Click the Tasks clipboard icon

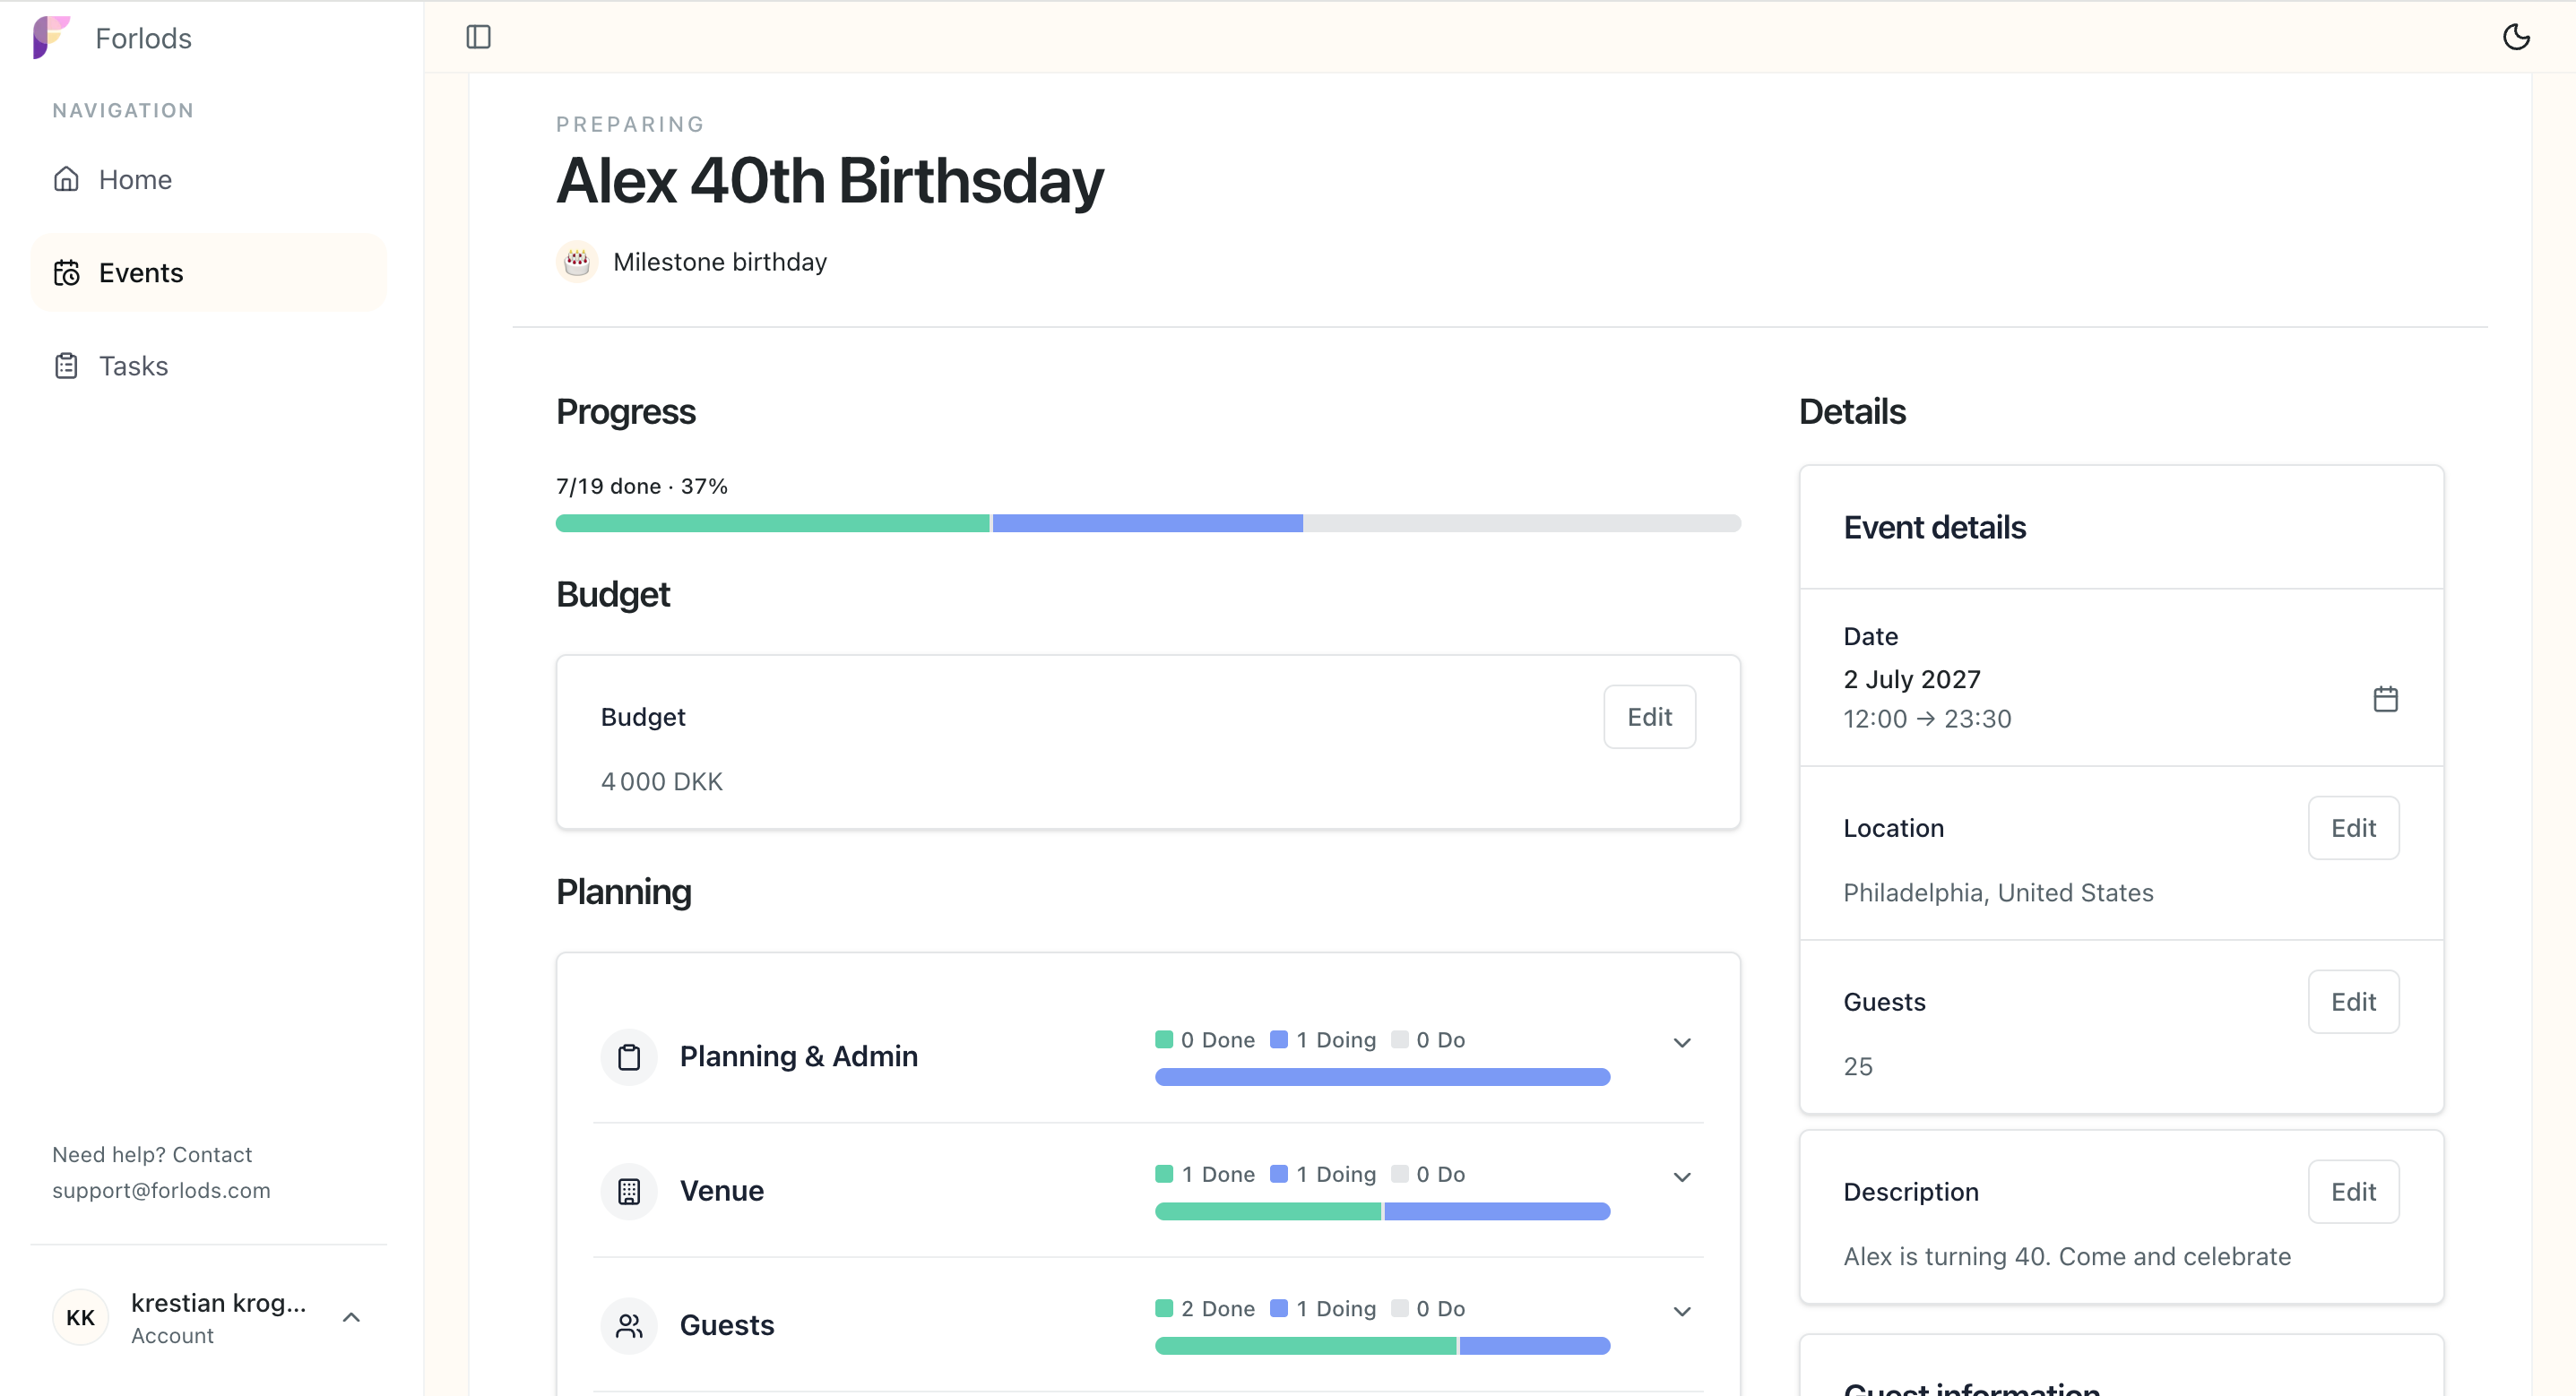click(x=66, y=366)
